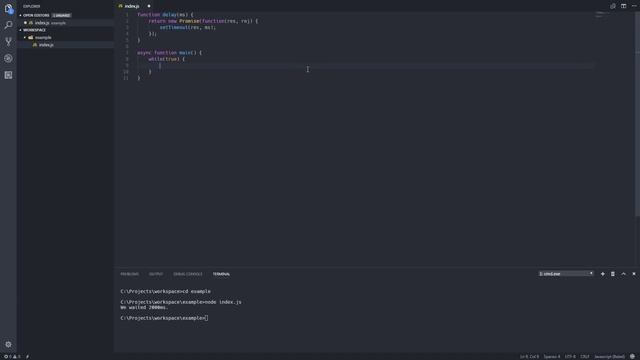The width and height of the screenshot is (640, 360).
Task: Click the feedback smiley in status bar
Action: point(632,356)
